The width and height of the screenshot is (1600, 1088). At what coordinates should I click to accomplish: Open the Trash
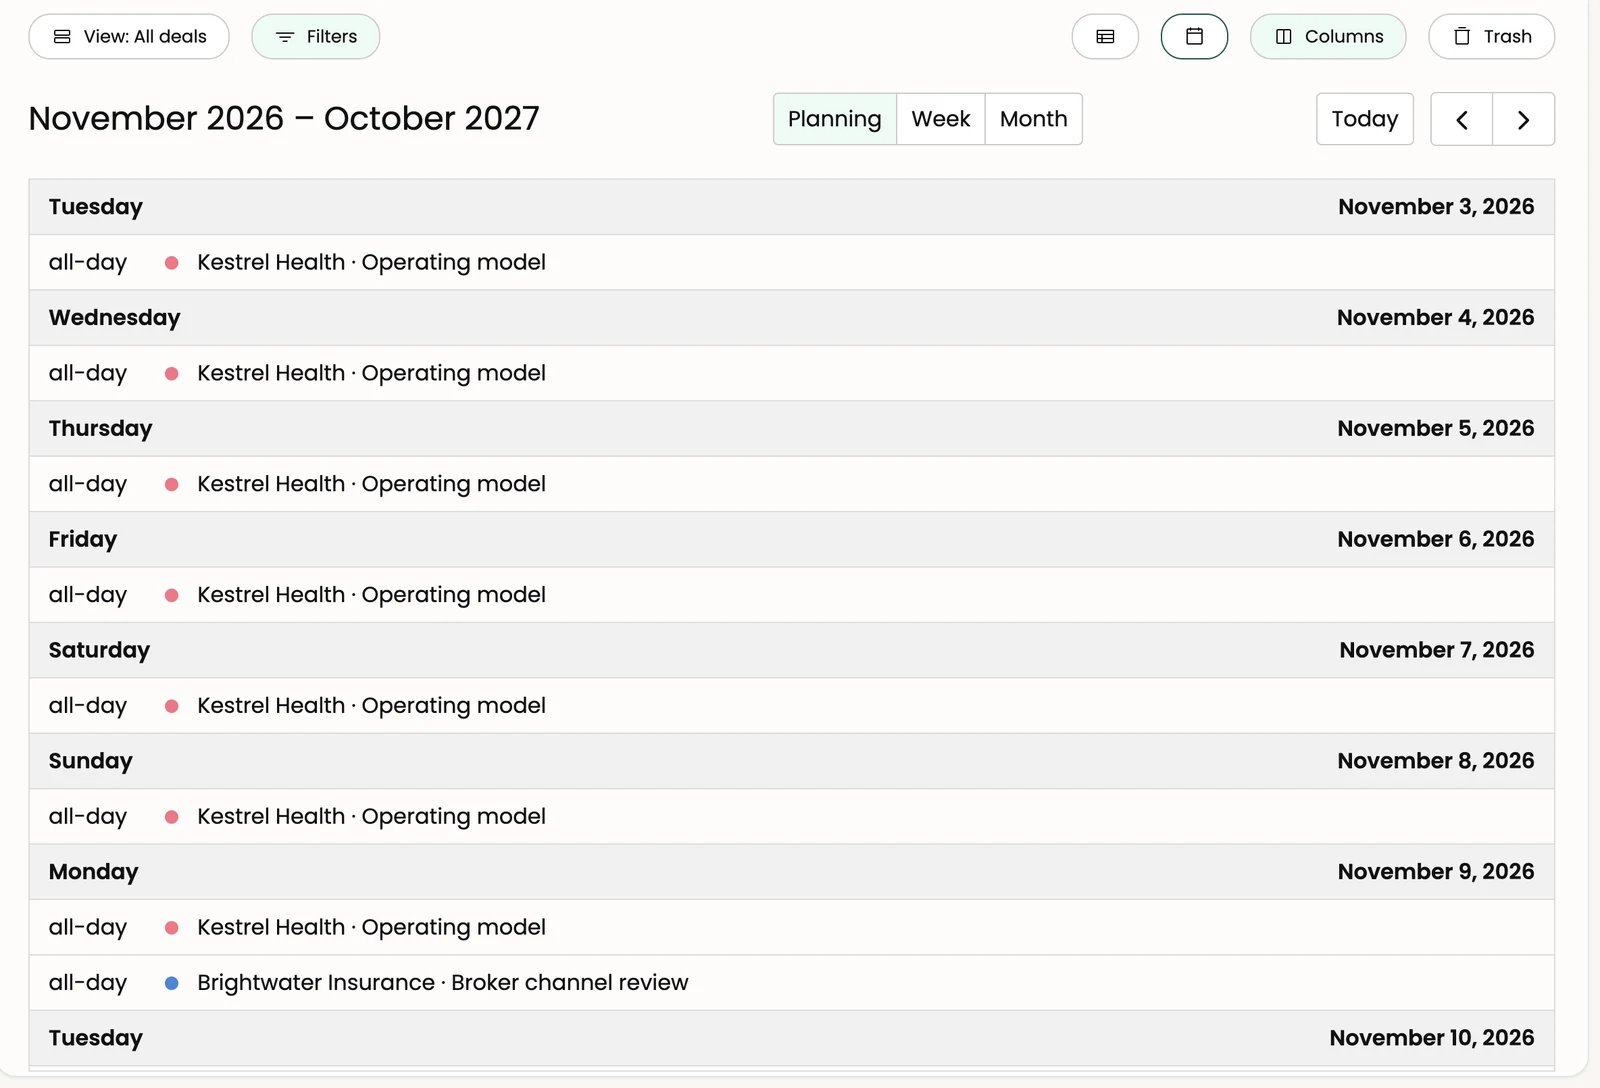(1492, 37)
